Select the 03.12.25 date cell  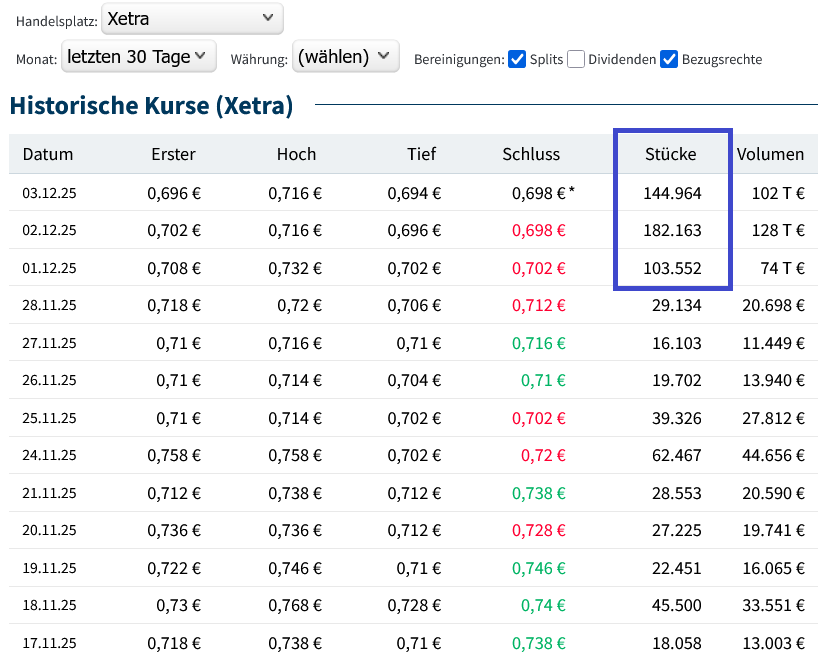[x=49, y=193]
